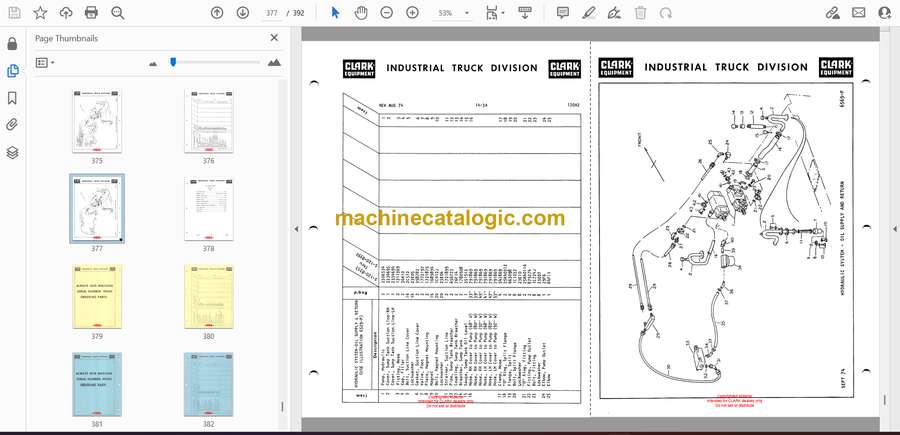Select yellow page 380 thumbnail
This screenshot has height=435, width=900.
click(208, 297)
